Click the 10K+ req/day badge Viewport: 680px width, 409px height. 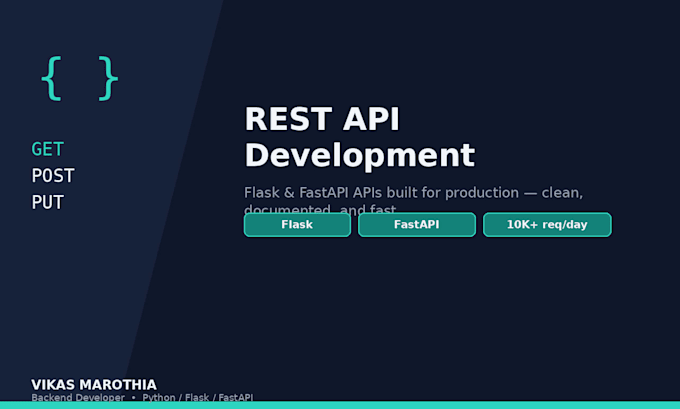pyautogui.click(x=547, y=225)
